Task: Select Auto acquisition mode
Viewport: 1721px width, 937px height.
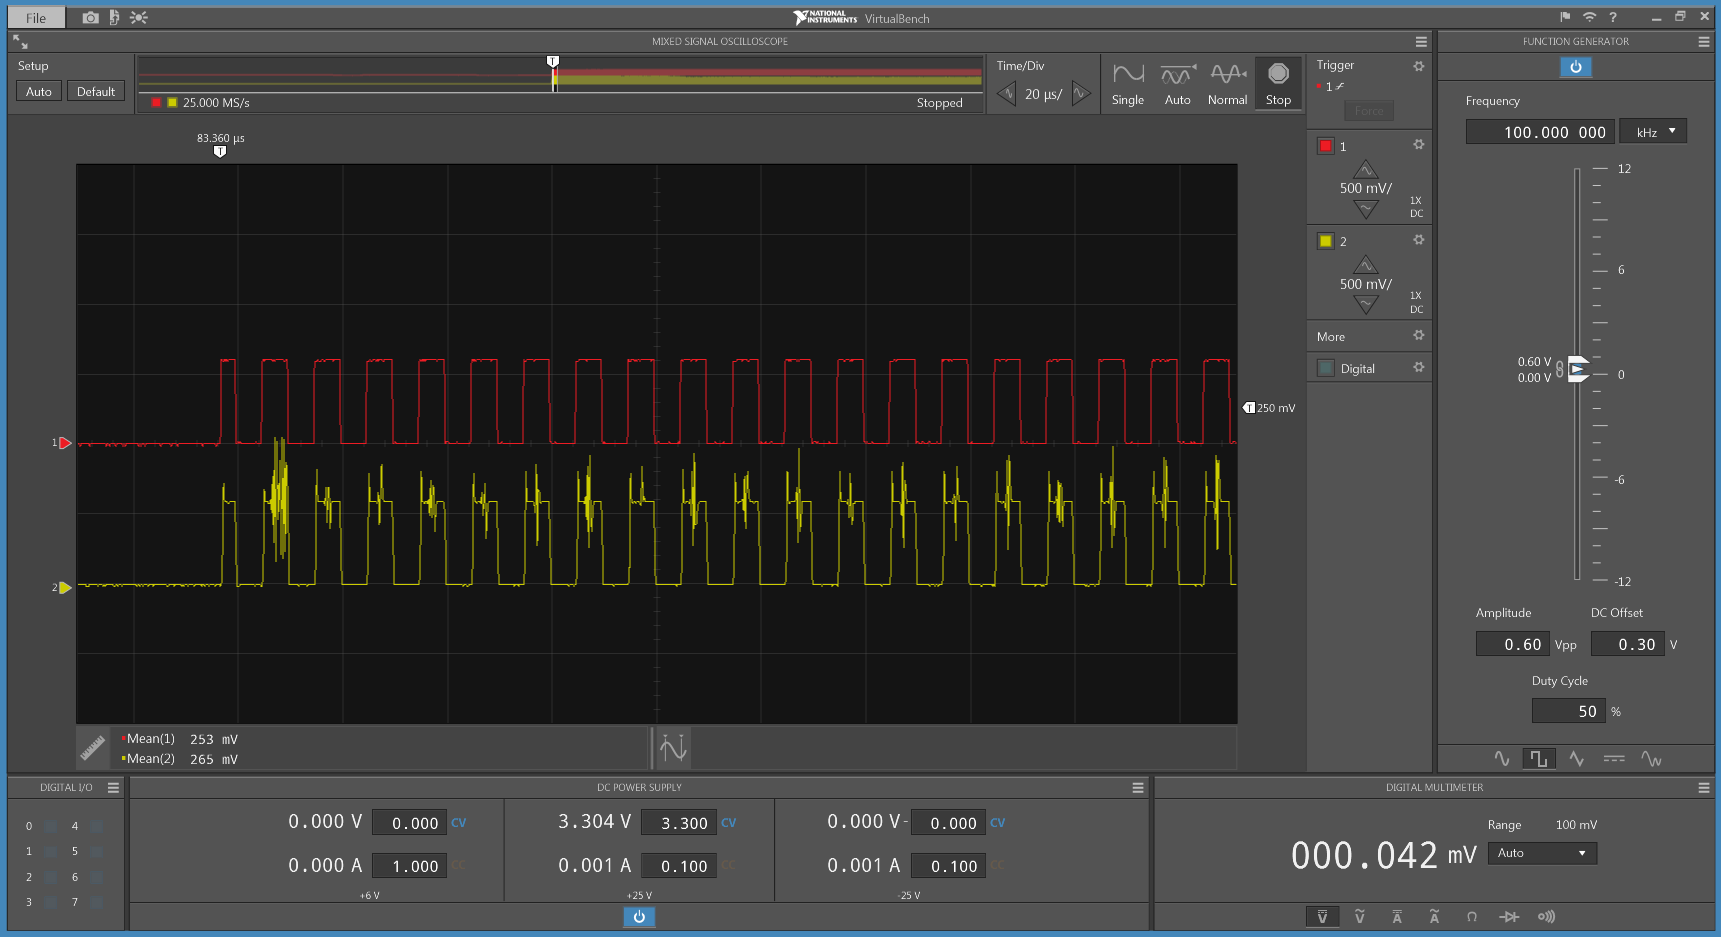Action: 1178,84
